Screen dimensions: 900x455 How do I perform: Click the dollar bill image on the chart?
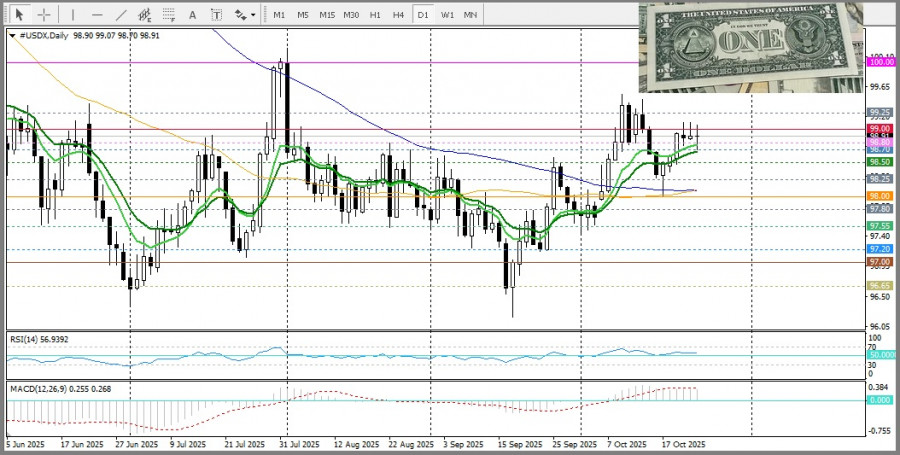[x=751, y=47]
